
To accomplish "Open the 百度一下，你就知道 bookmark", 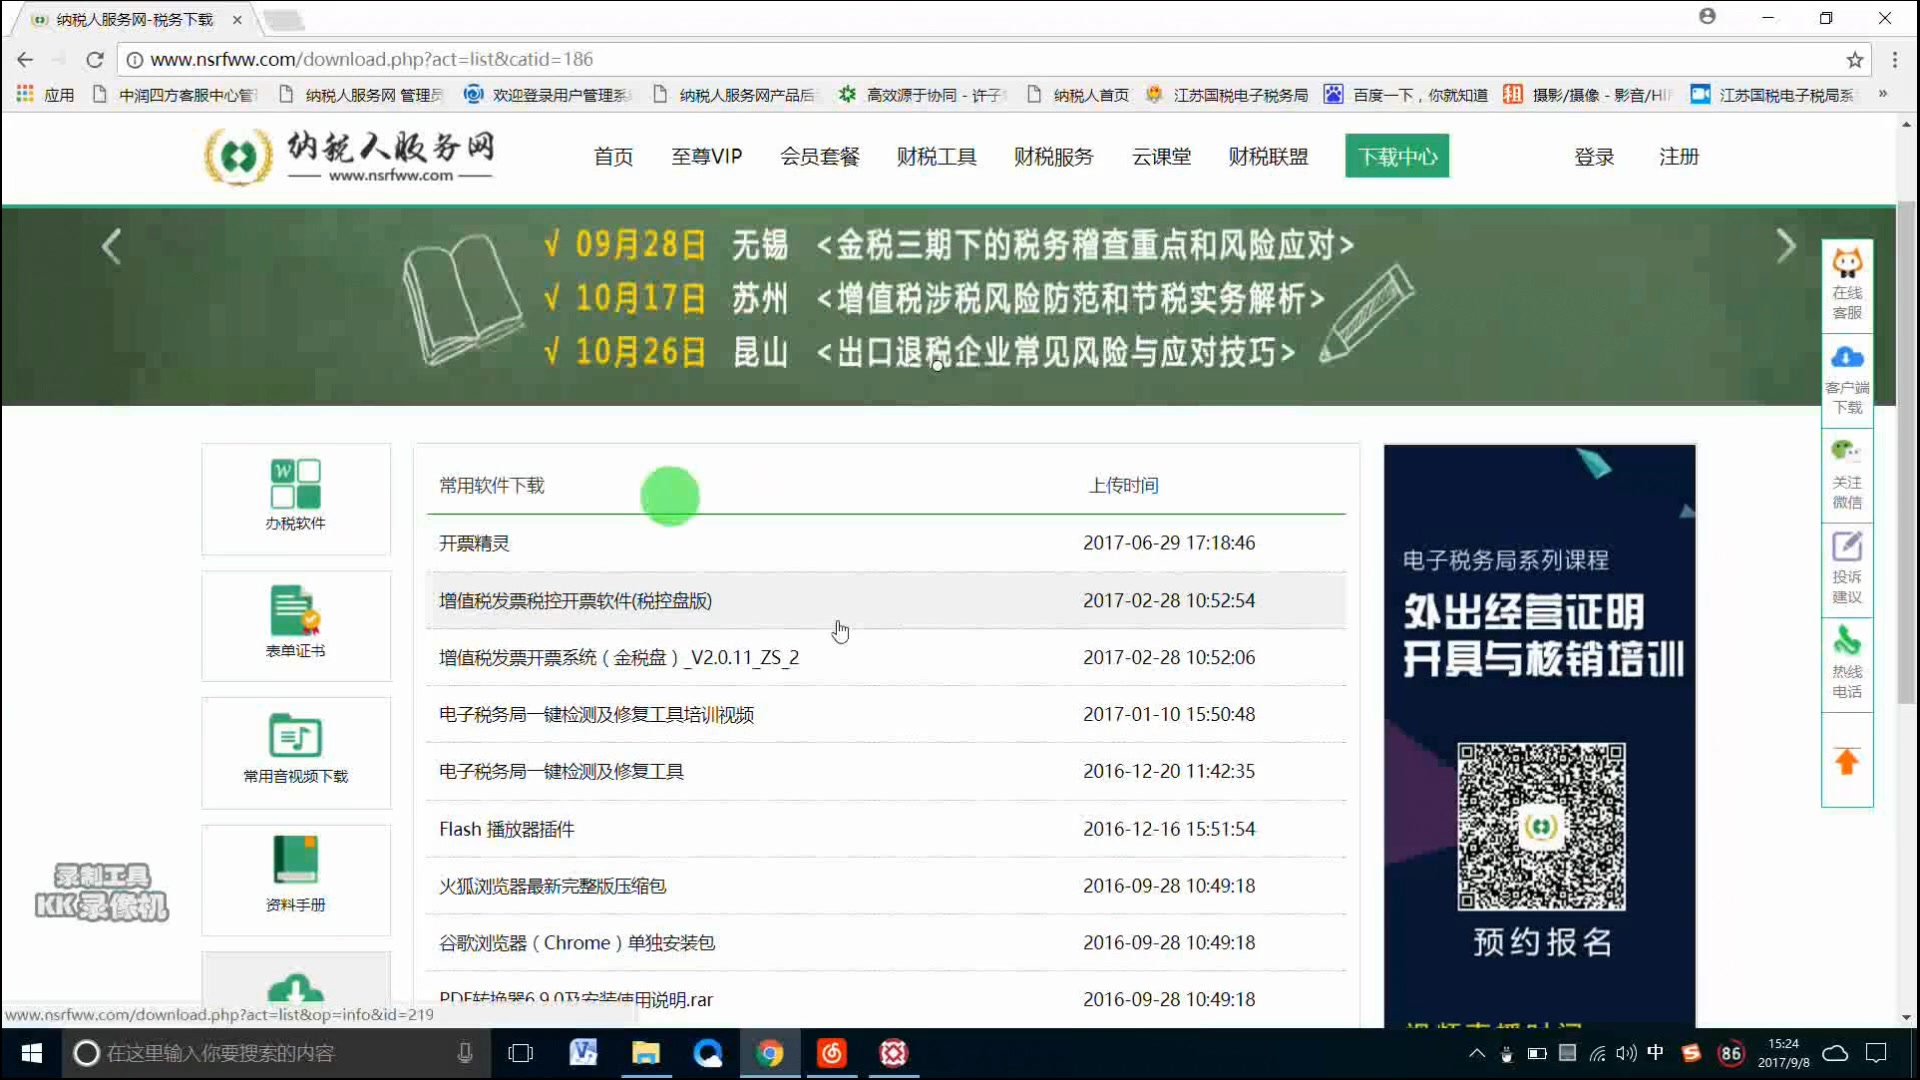I will tap(1406, 94).
